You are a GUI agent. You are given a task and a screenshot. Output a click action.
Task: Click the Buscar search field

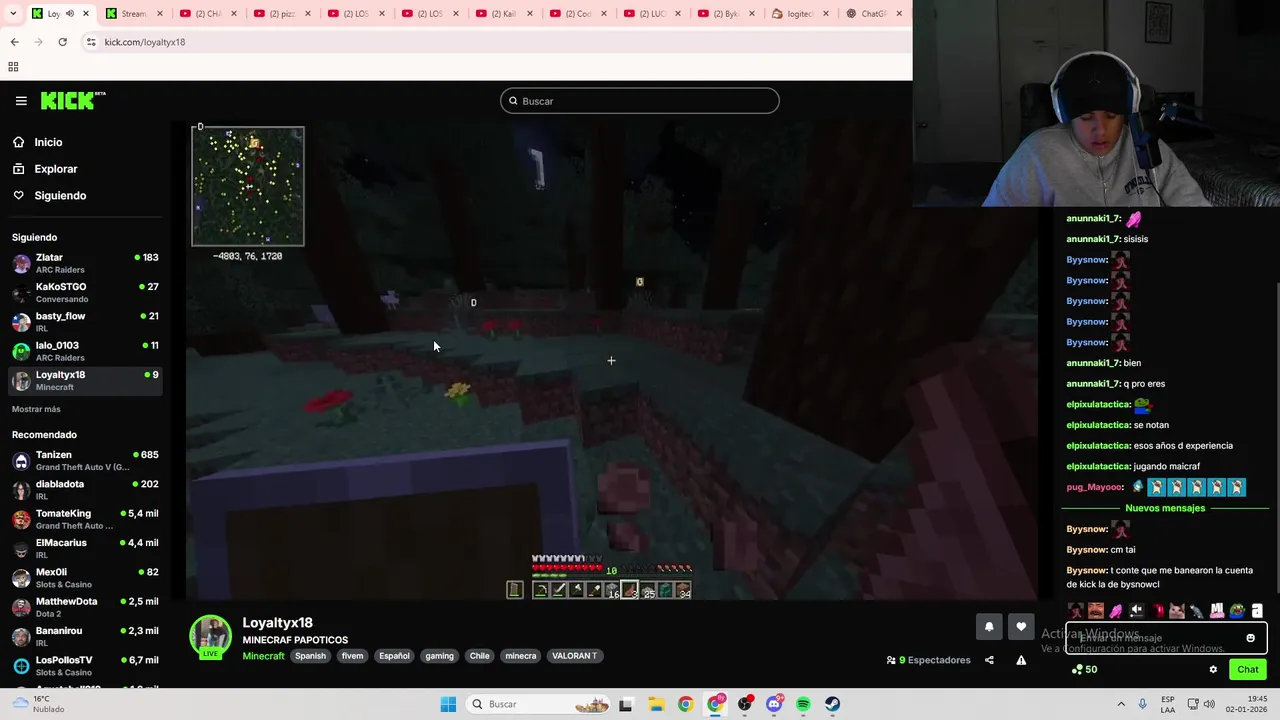640,101
